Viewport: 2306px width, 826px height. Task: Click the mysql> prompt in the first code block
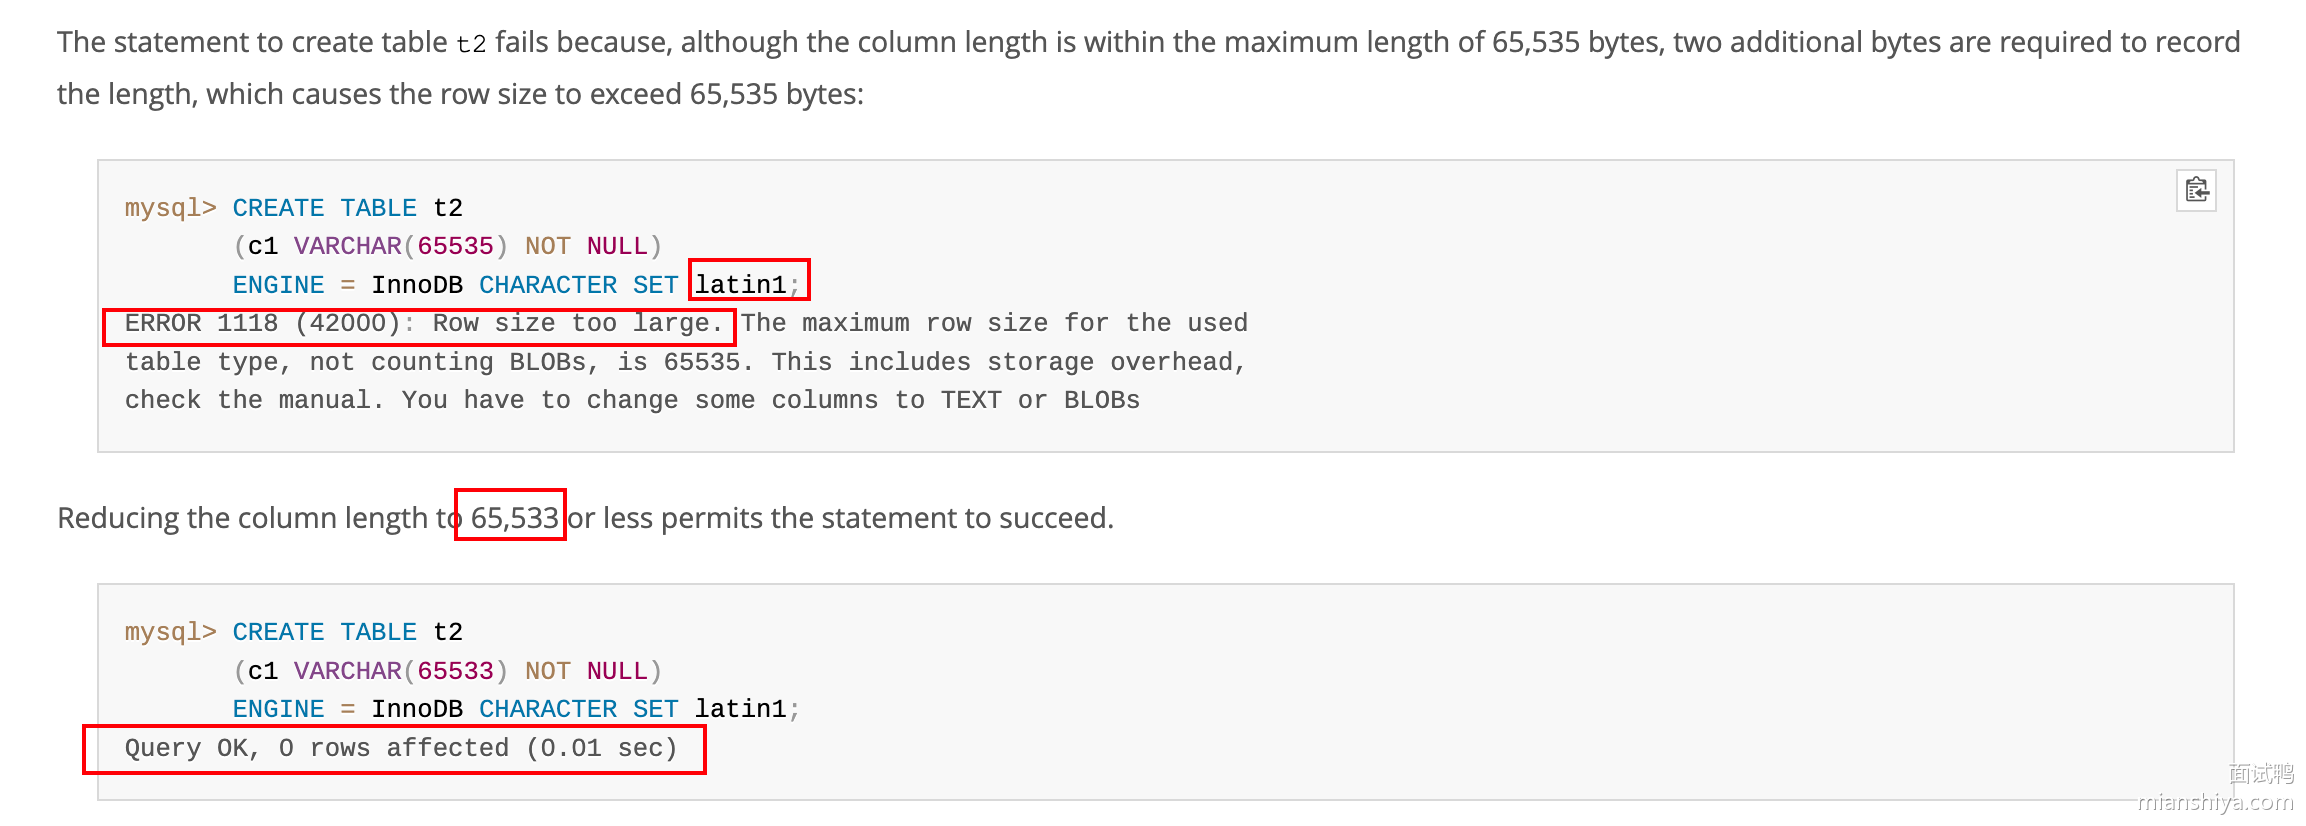(x=170, y=208)
